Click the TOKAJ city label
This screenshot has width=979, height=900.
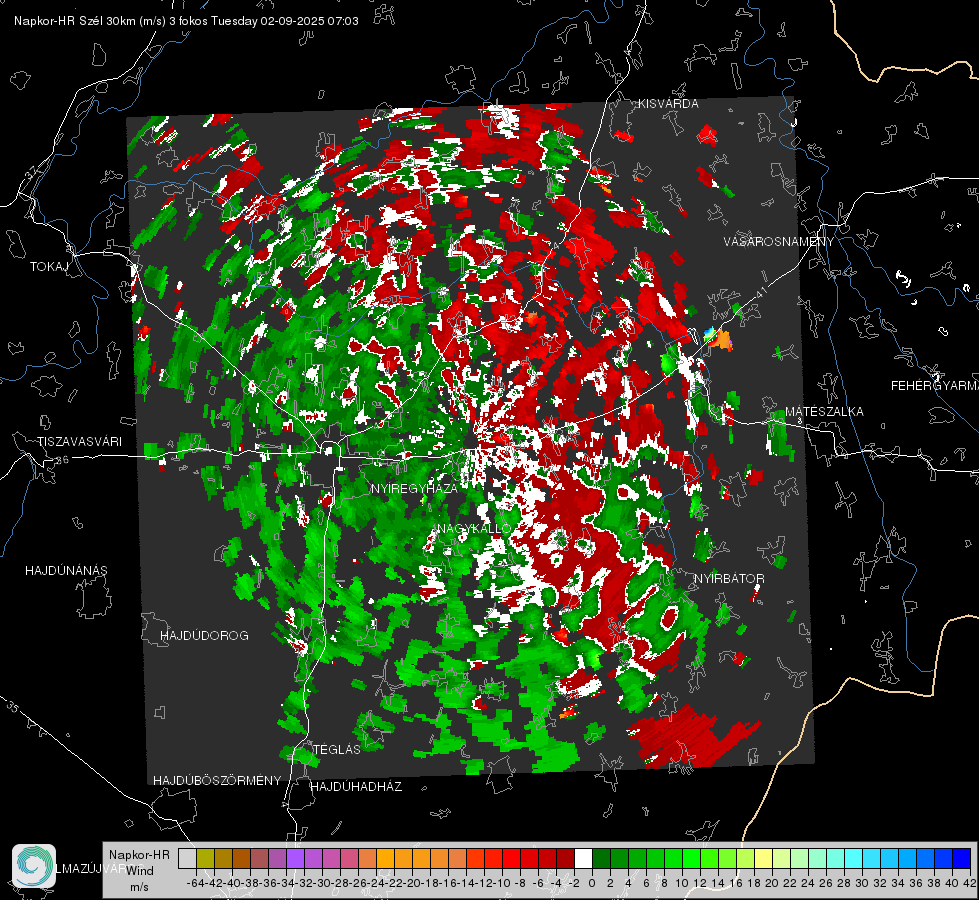[49, 267]
